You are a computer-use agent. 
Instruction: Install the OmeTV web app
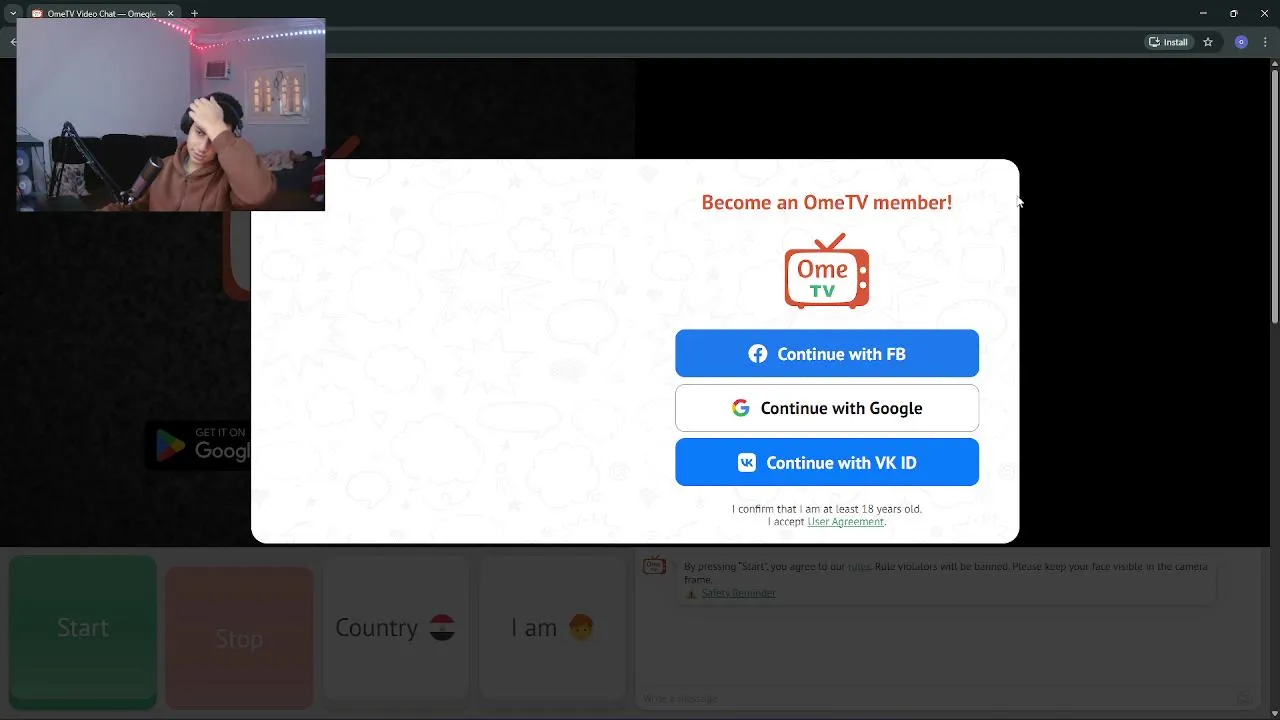point(1169,42)
